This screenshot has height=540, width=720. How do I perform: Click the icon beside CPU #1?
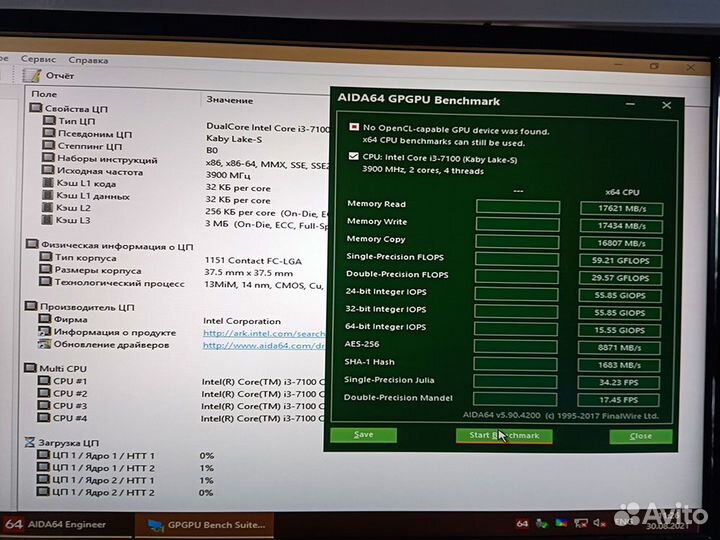(x=44, y=380)
